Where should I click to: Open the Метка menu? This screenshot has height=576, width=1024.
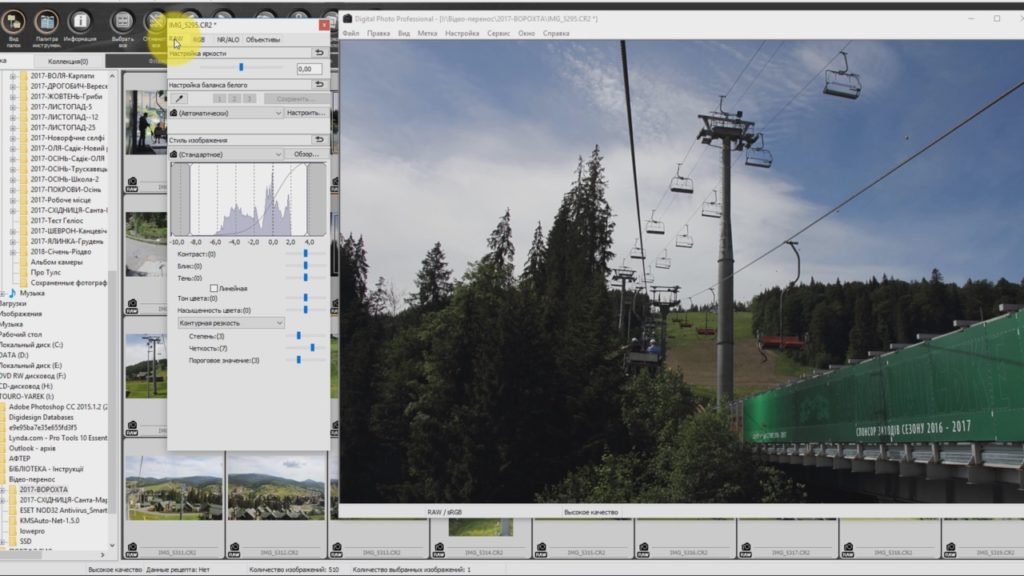pos(427,33)
